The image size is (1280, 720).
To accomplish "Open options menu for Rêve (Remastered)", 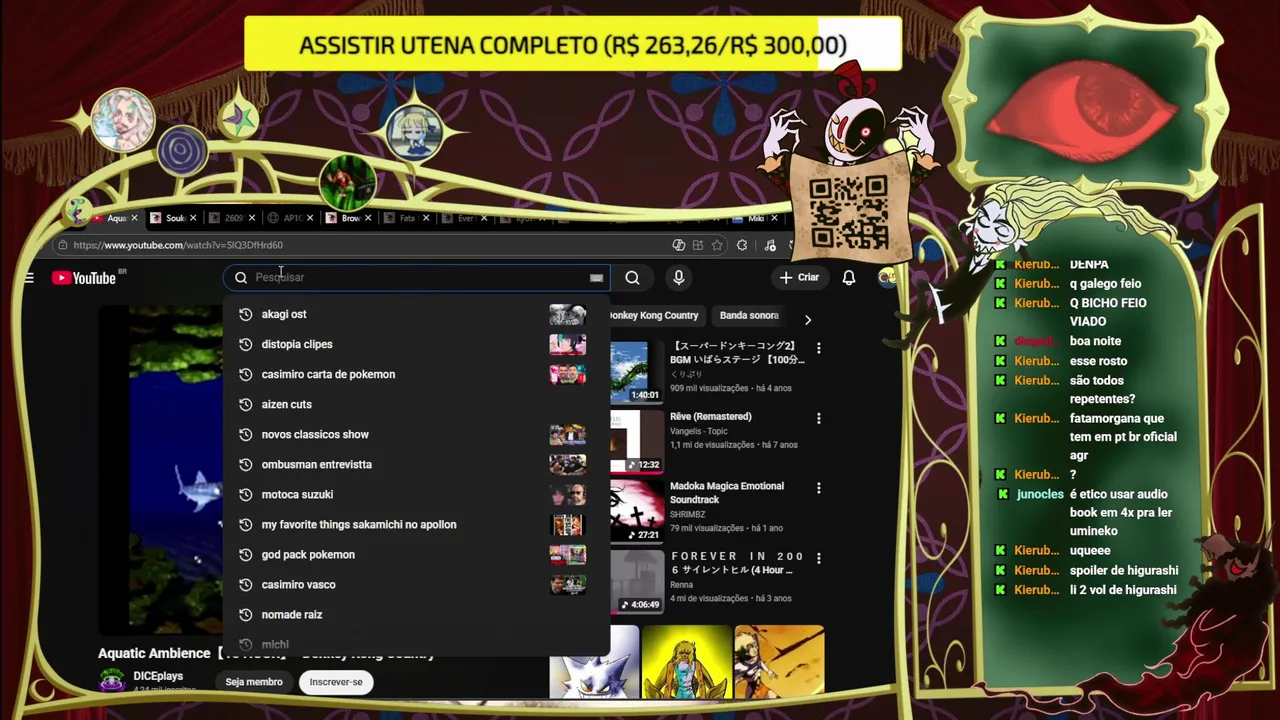I will pyautogui.click(x=818, y=418).
